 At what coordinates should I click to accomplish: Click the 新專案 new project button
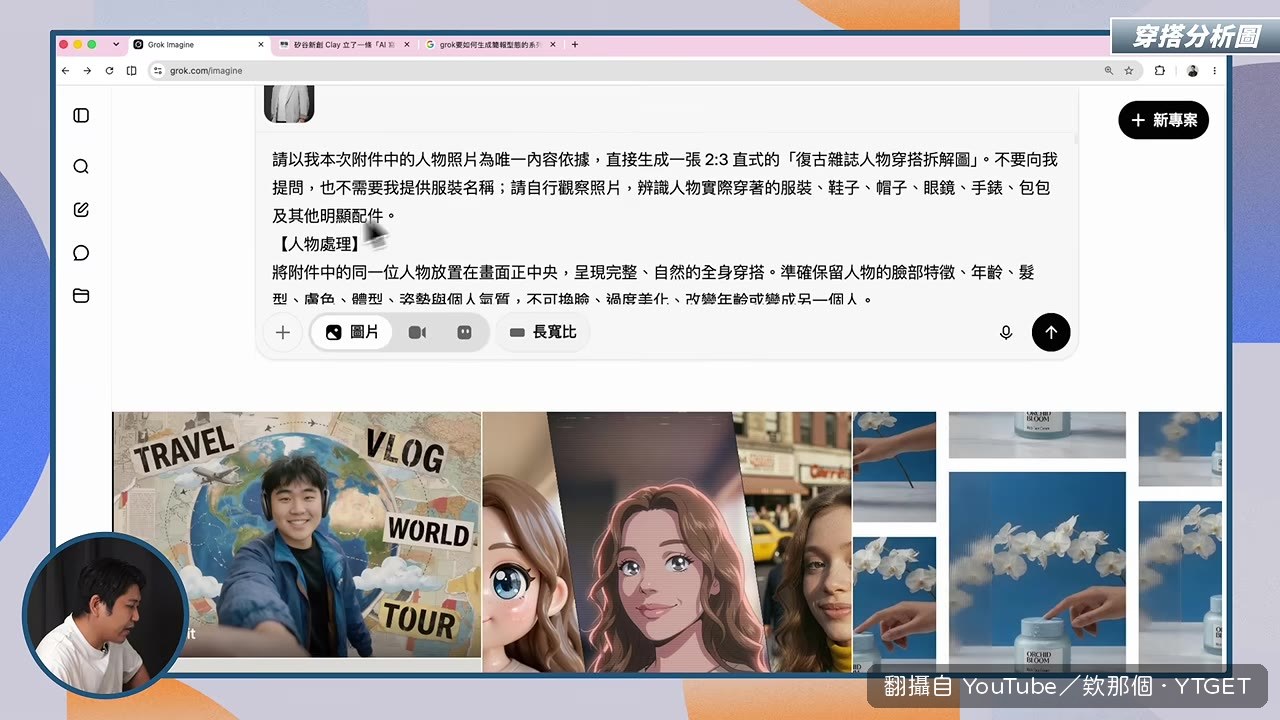(1164, 120)
